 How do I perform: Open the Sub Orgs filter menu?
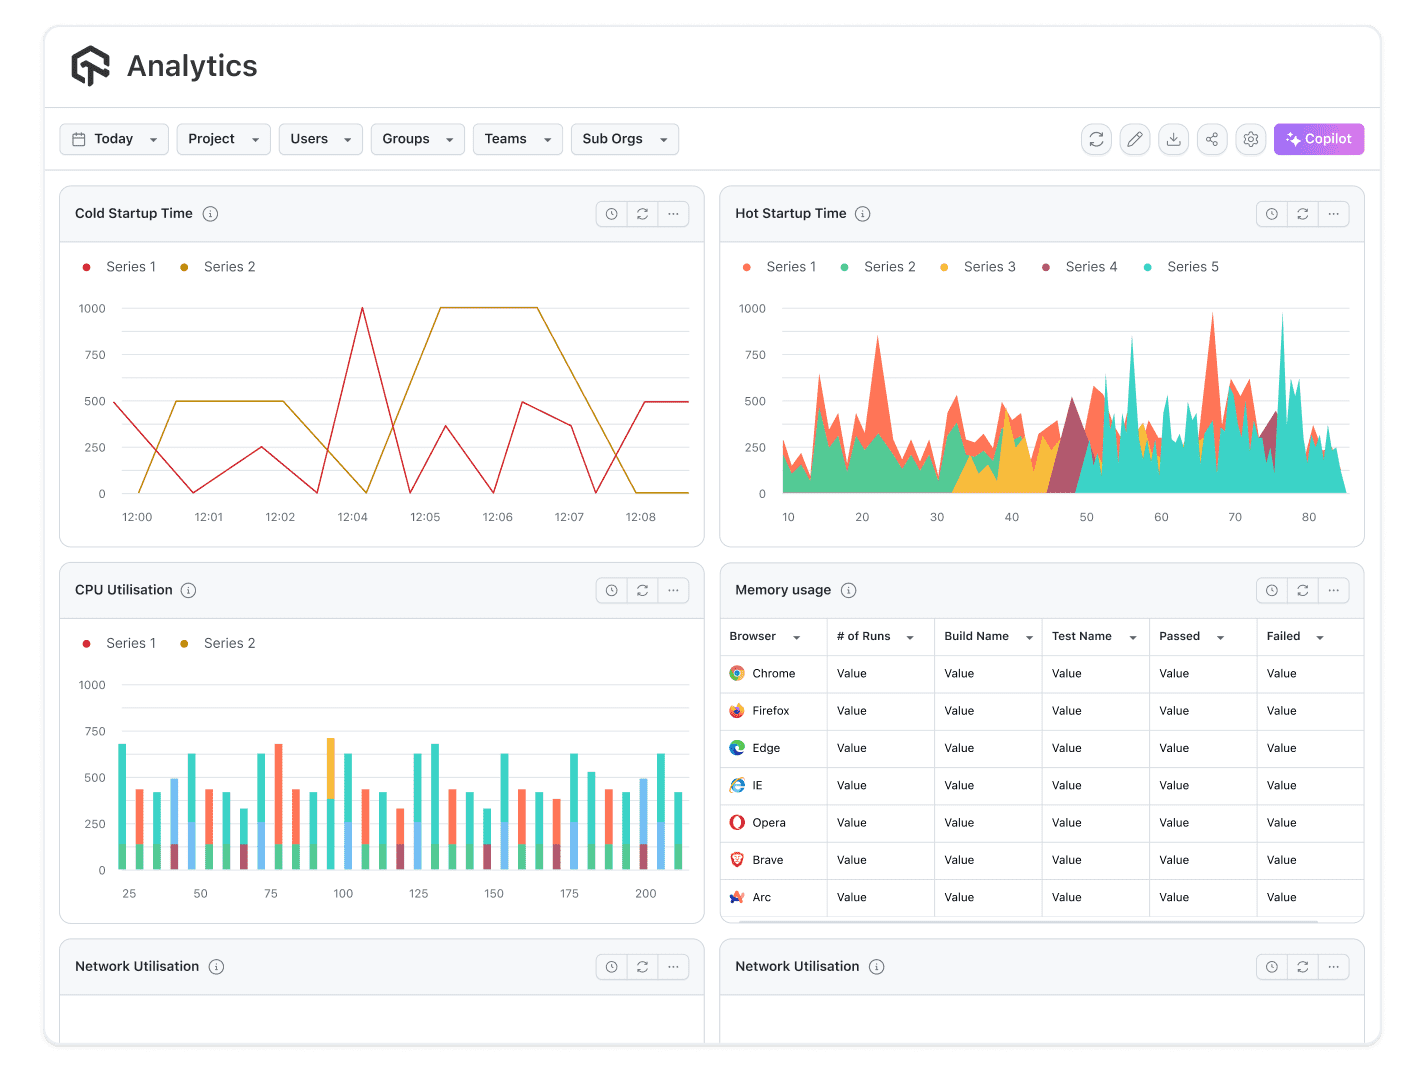pyautogui.click(x=624, y=139)
